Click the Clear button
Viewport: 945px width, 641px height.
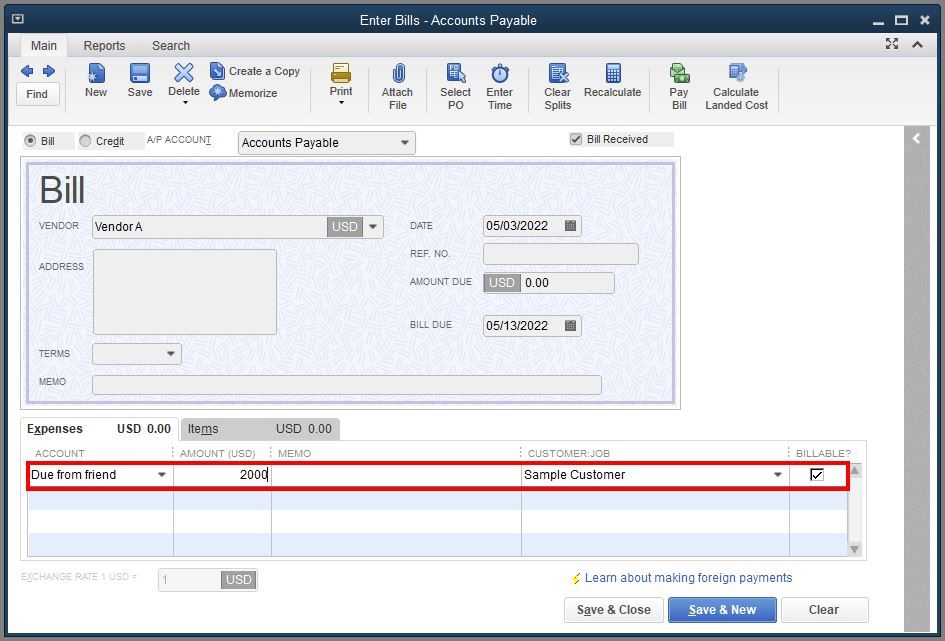click(824, 610)
